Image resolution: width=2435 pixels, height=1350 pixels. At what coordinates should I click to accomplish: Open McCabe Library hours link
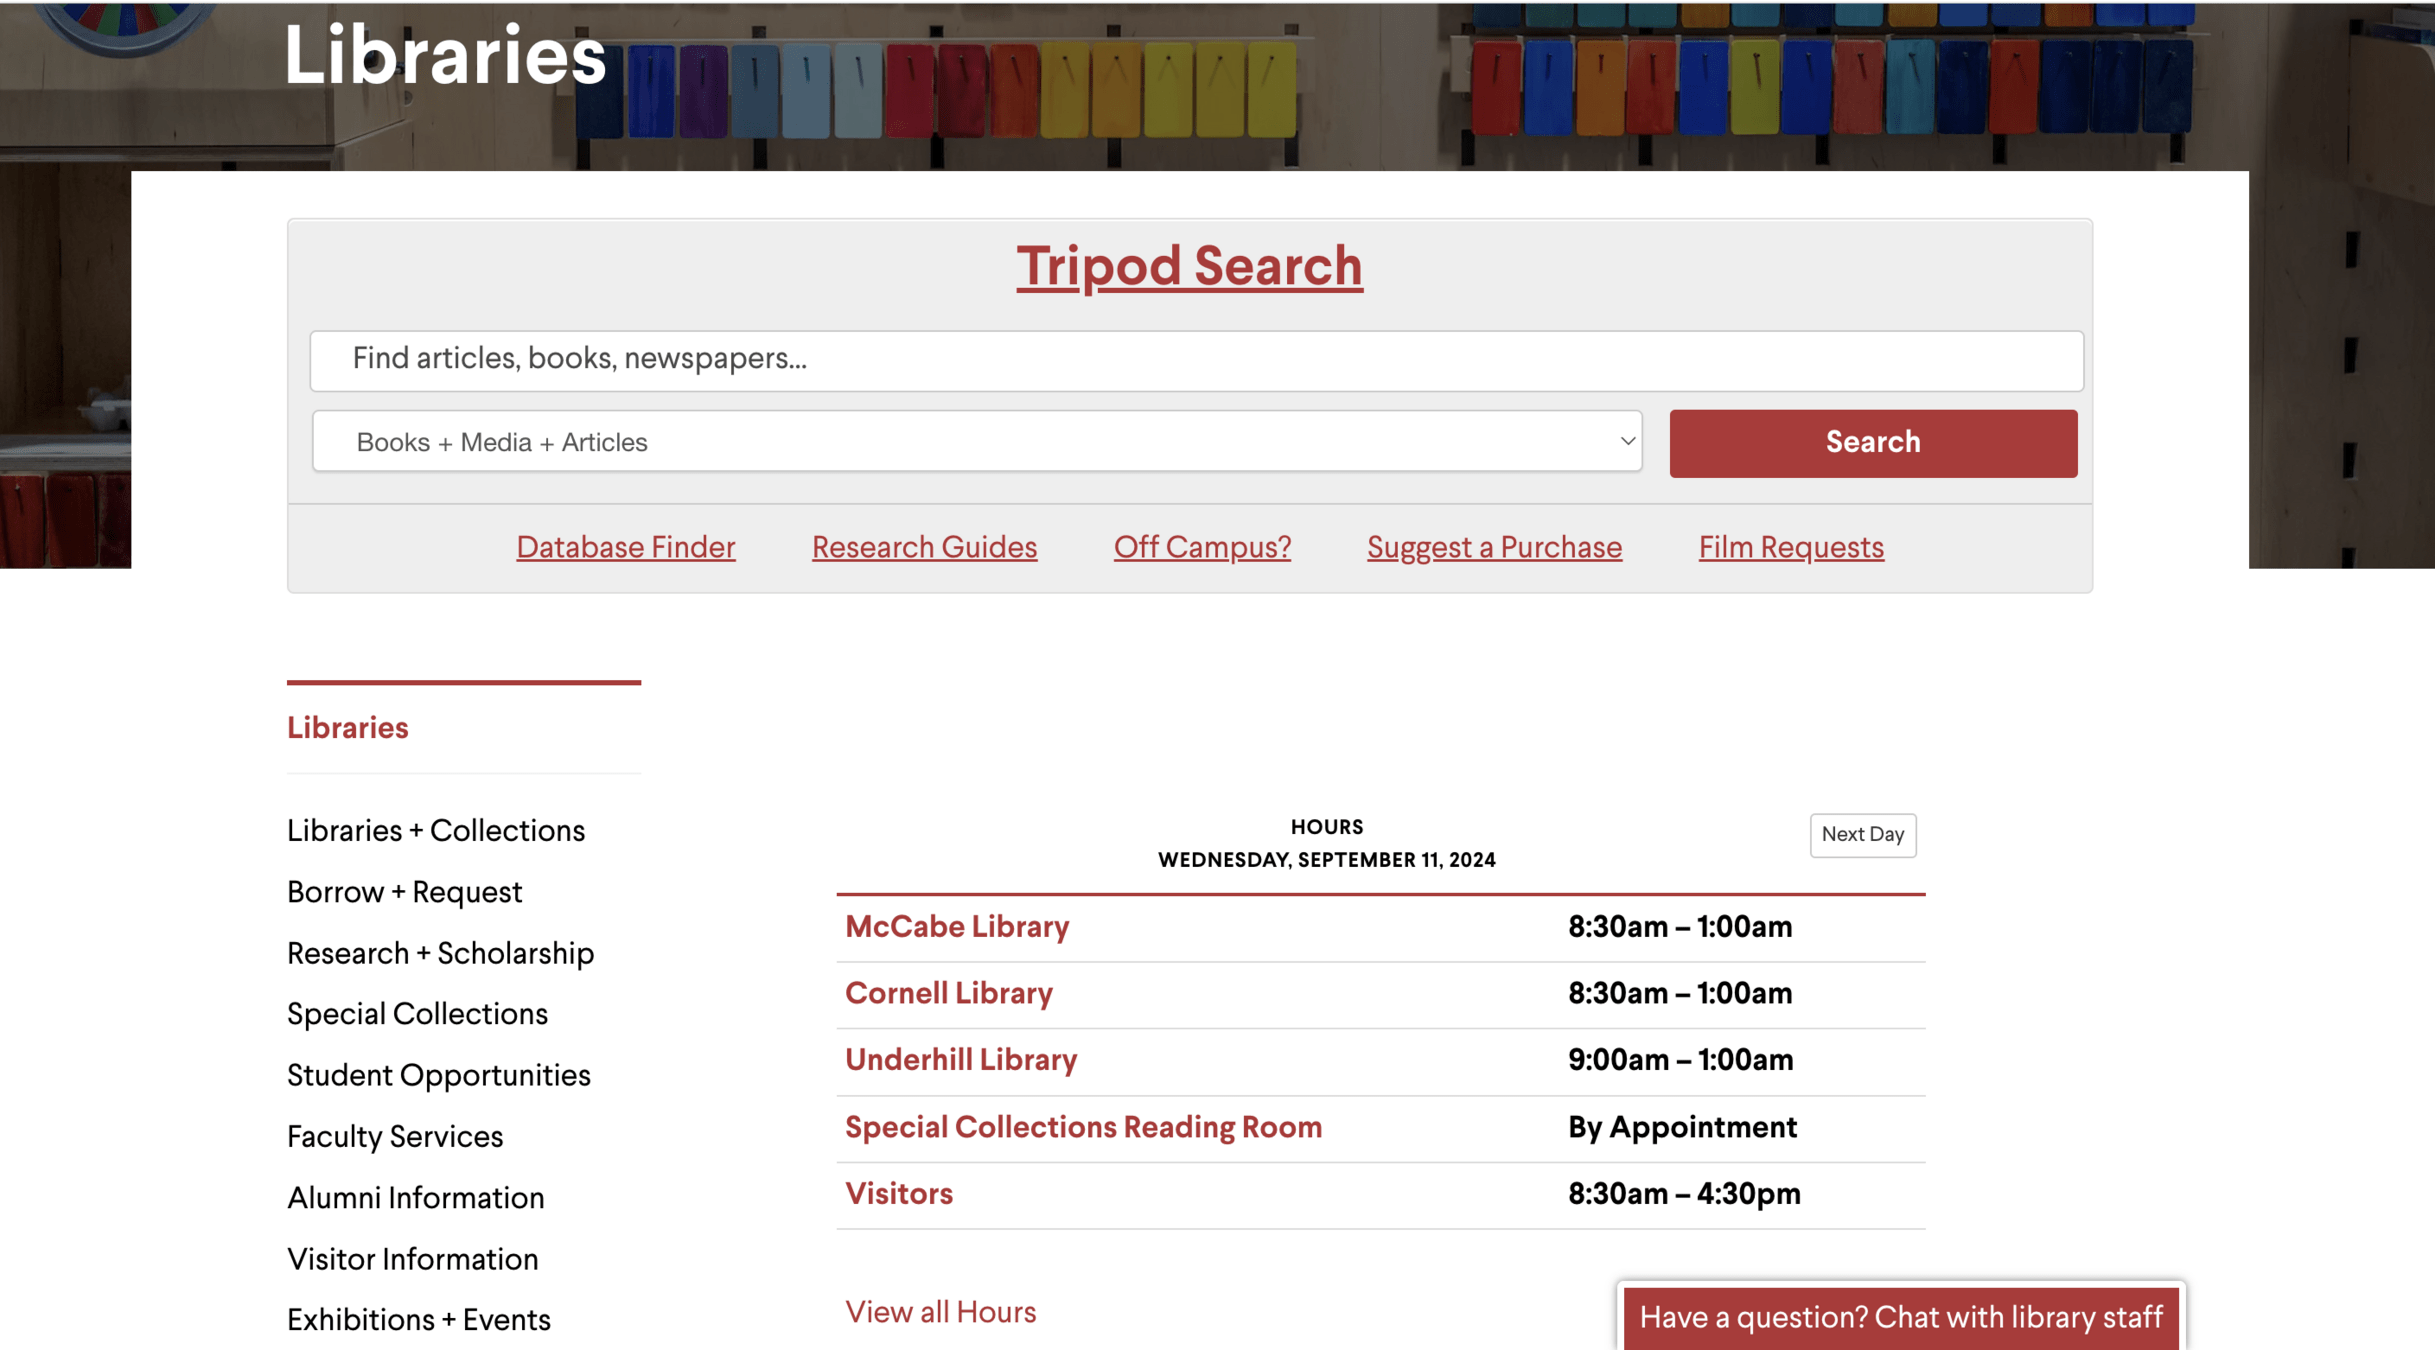pos(956,927)
